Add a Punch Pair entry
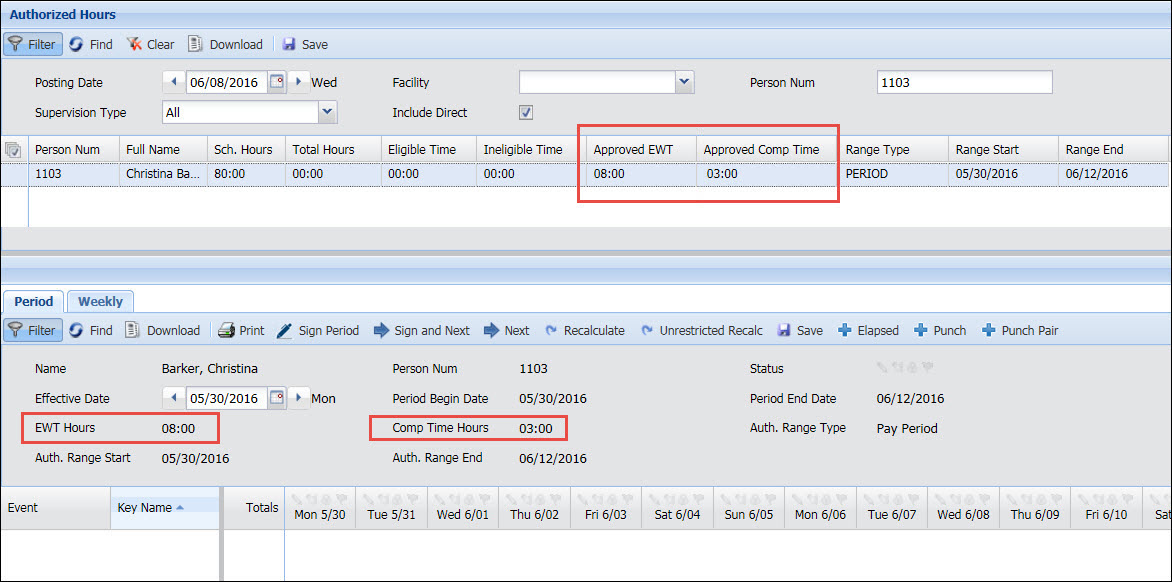Screen dimensions: 1172x582 1020,330
